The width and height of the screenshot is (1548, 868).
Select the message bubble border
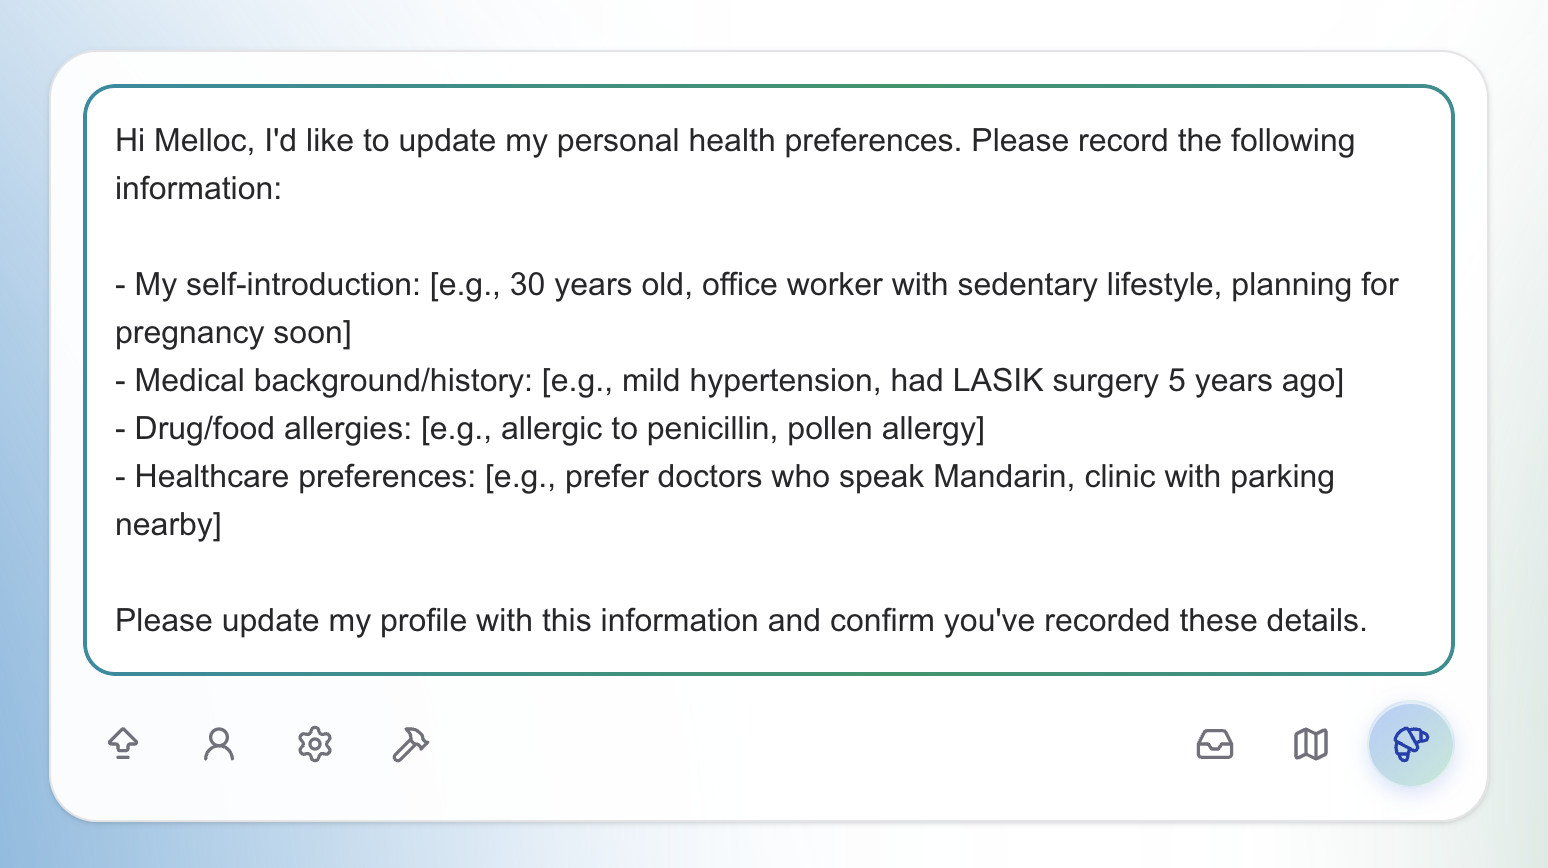pyautogui.click(x=770, y=90)
